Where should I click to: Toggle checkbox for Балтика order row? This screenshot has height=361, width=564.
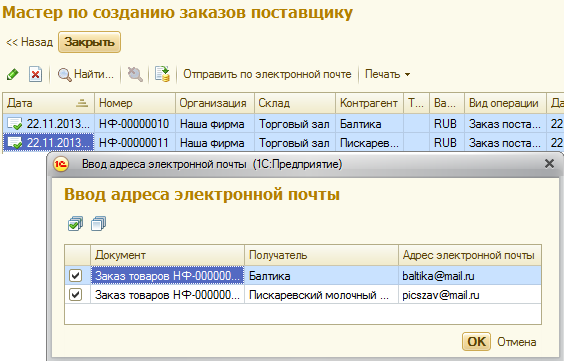(x=76, y=276)
